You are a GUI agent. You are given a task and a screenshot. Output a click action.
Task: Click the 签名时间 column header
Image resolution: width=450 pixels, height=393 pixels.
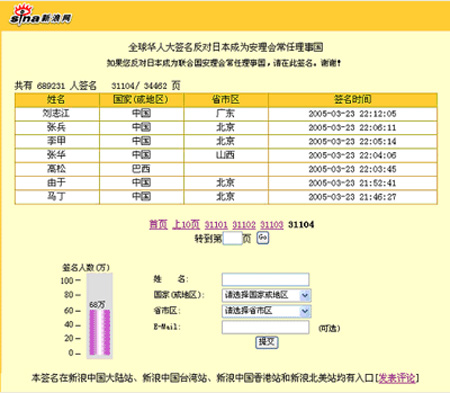[x=353, y=100]
